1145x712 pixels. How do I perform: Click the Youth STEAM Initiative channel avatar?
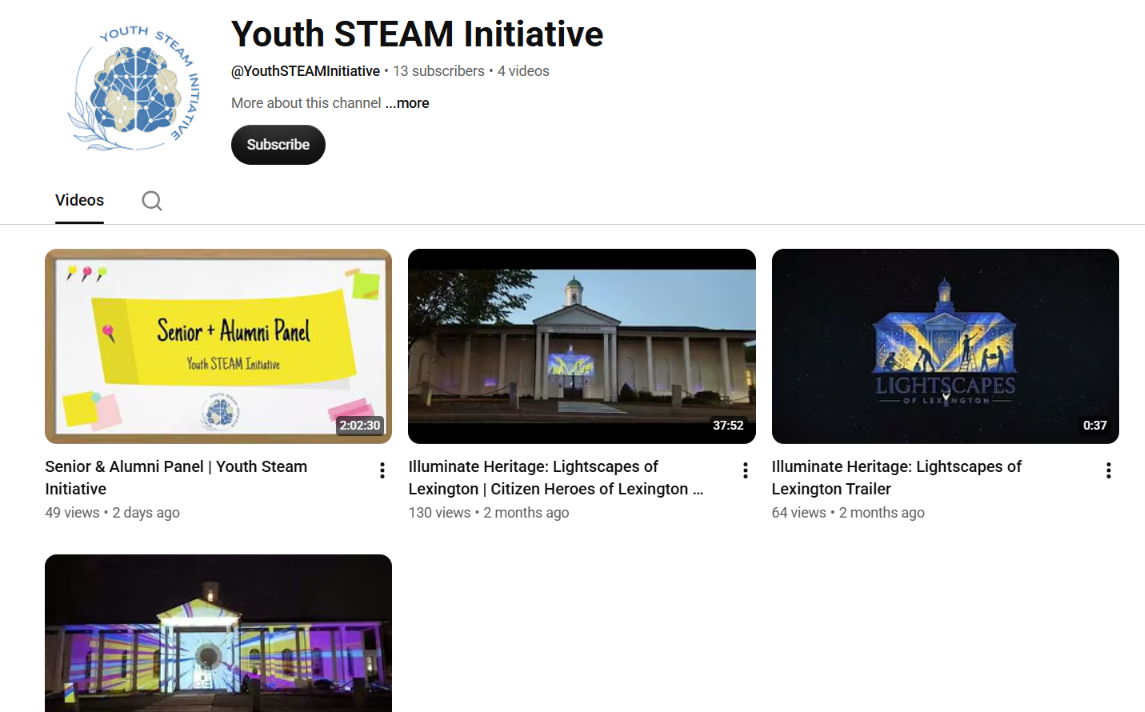pyautogui.click(x=134, y=86)
